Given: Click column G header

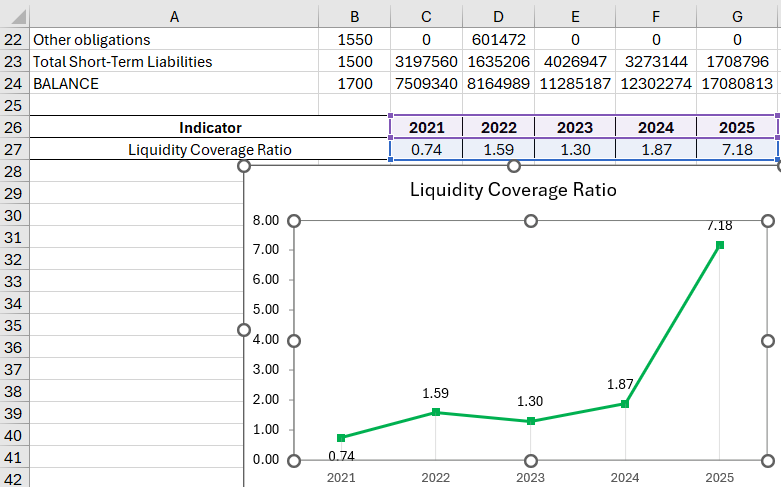Looking at the screenshot, I should pos(737,15).
